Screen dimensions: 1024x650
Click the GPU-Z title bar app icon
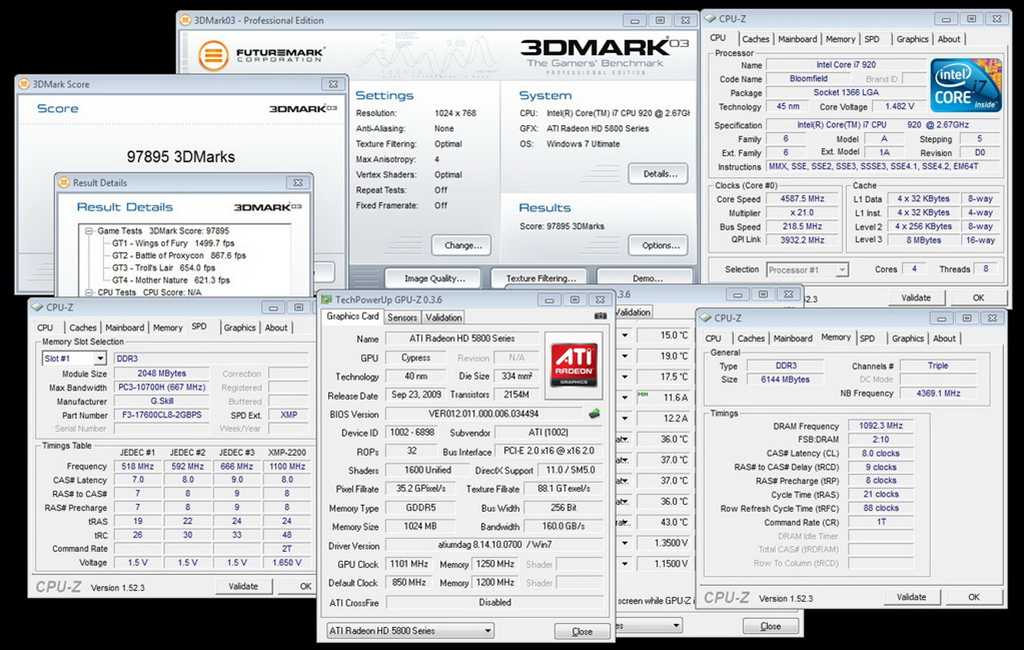click(327, 299)
